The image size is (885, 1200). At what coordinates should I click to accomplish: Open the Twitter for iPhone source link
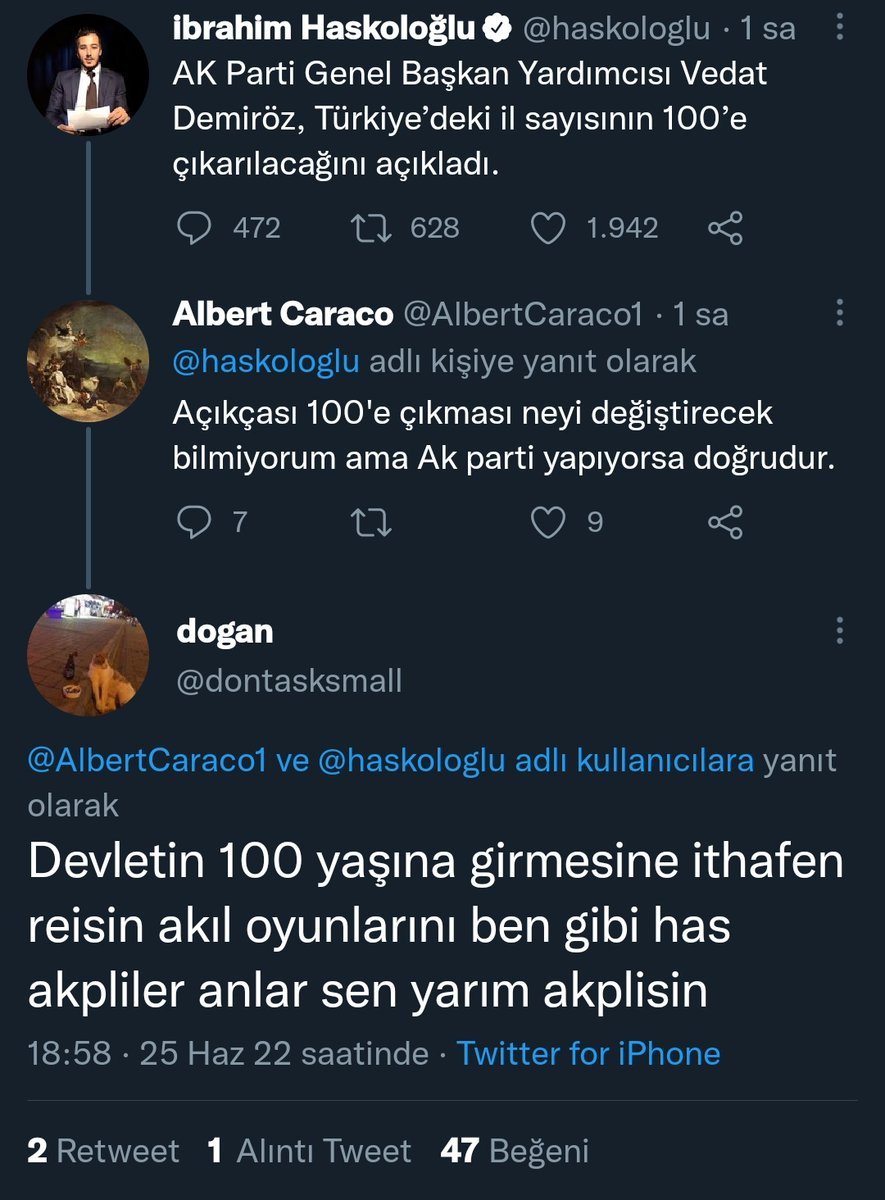point(588,1053)
